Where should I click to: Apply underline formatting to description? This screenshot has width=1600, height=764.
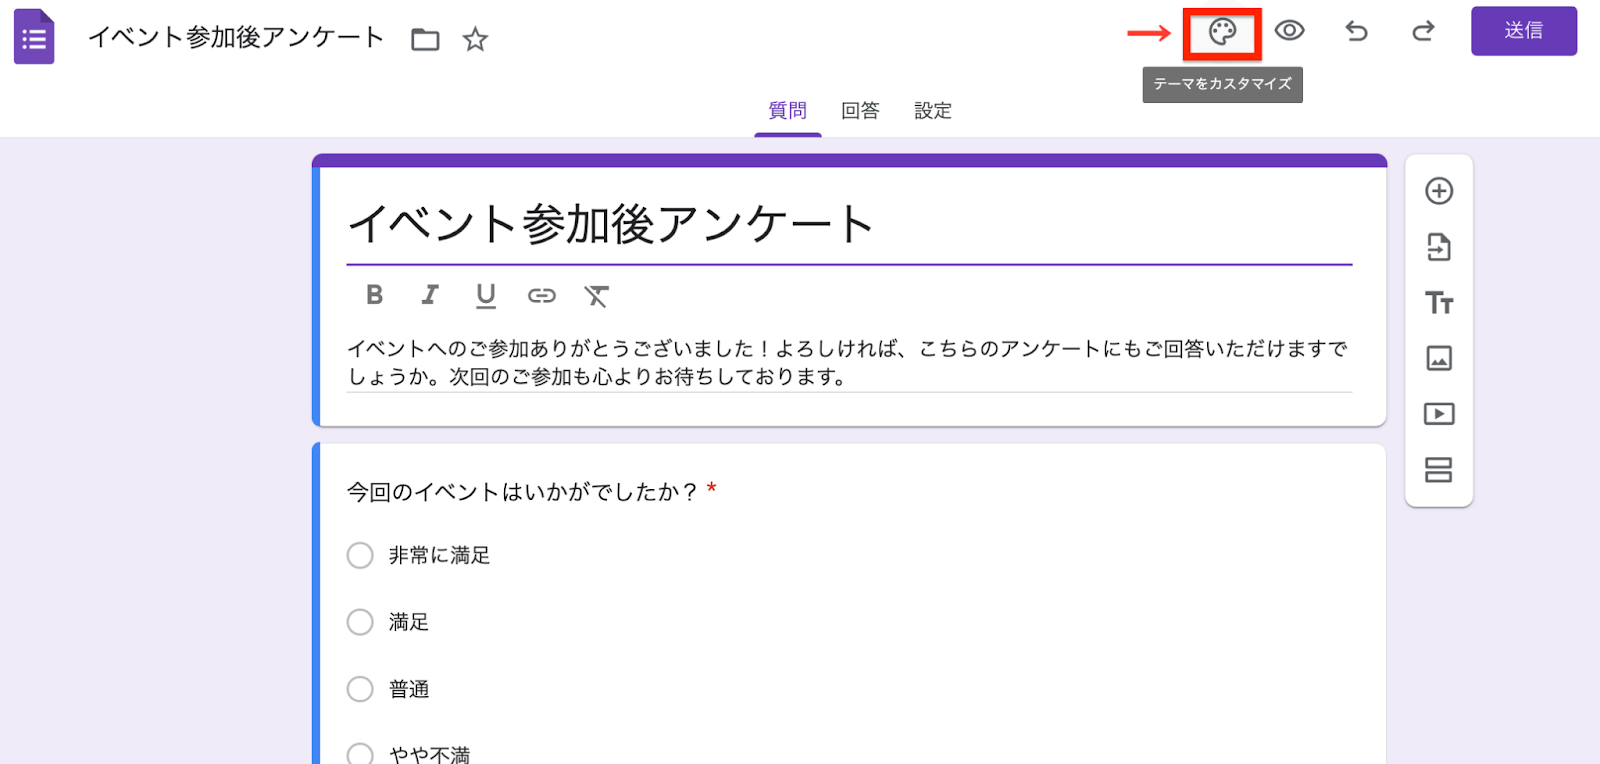pos(486,296)
